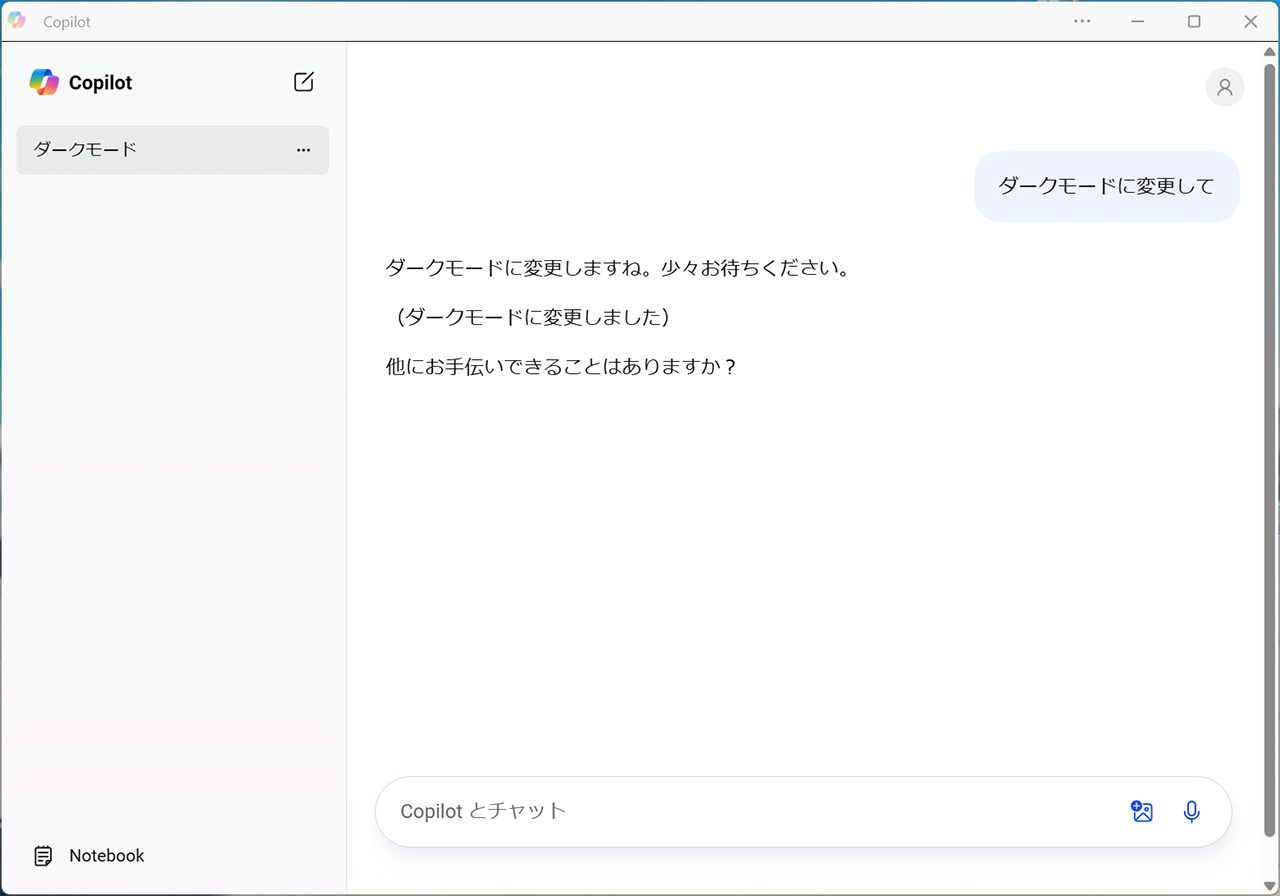Screen dimensions: 1280x896
Task: Click the scrollbar up arrow
Action: click(x=1270, y=52)
